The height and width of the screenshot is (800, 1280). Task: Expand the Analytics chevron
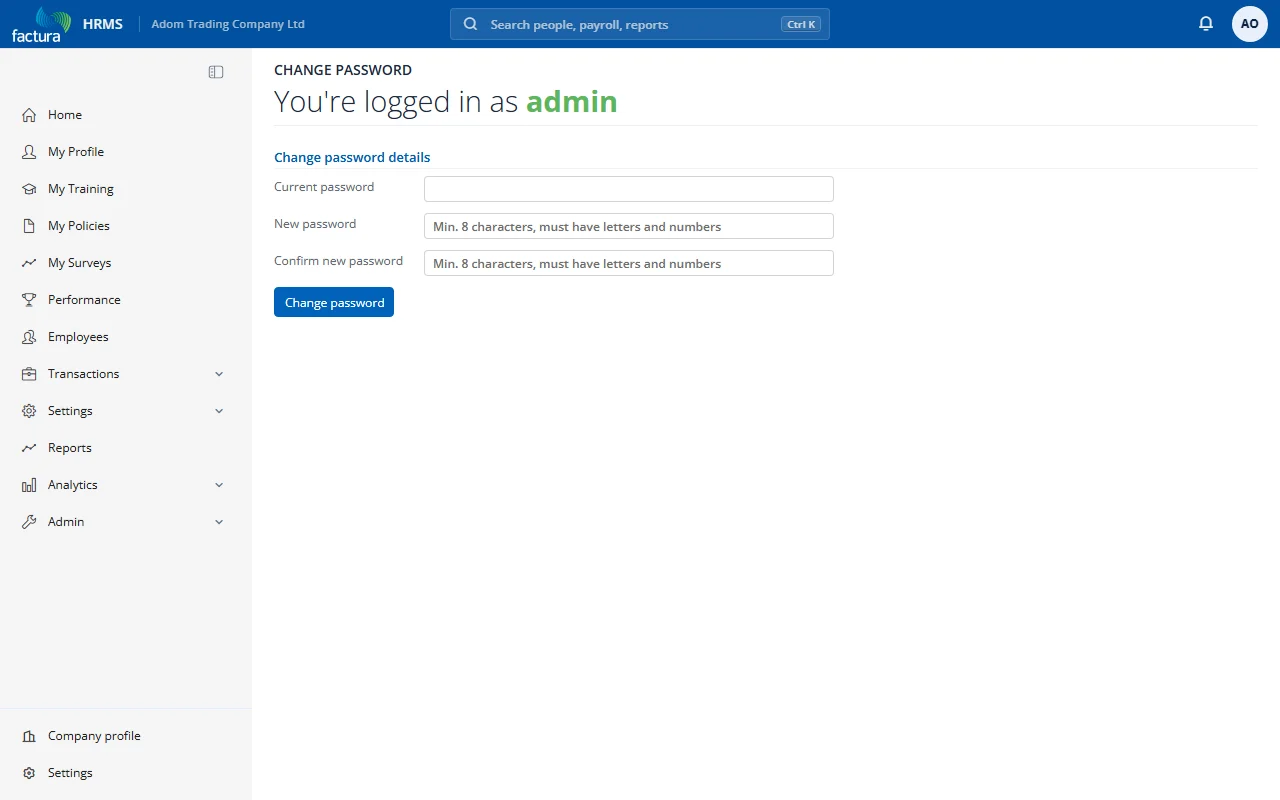(x=219, y=485)
